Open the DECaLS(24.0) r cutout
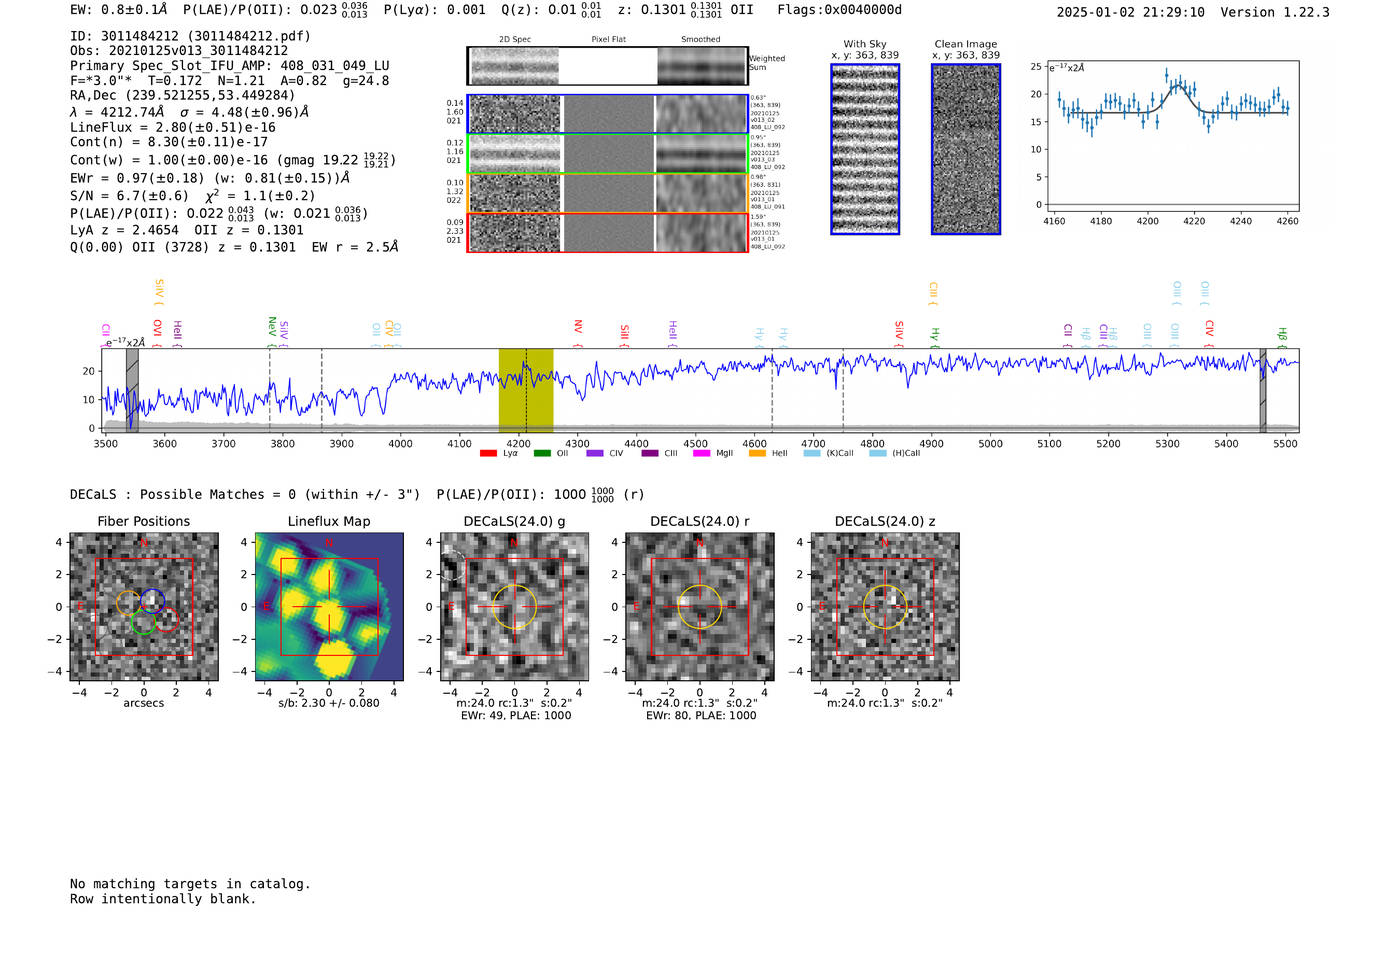1400x953 pixels. [x=700, y=606]
